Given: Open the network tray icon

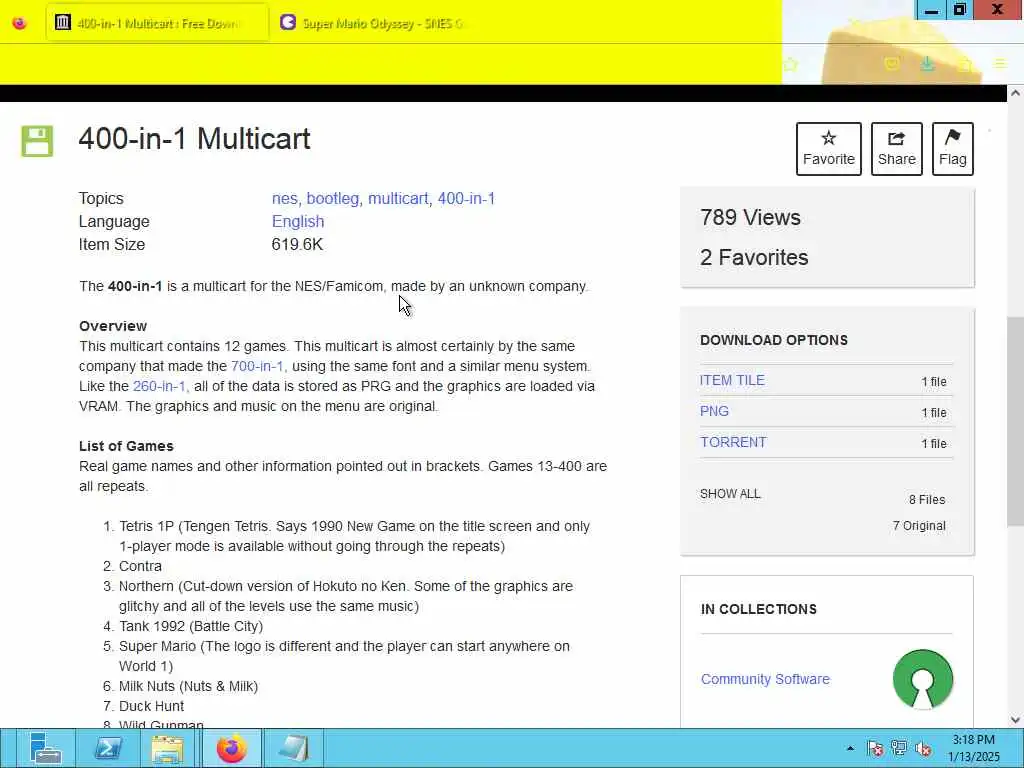Looking at the screenshot, I should click(899, 748).
